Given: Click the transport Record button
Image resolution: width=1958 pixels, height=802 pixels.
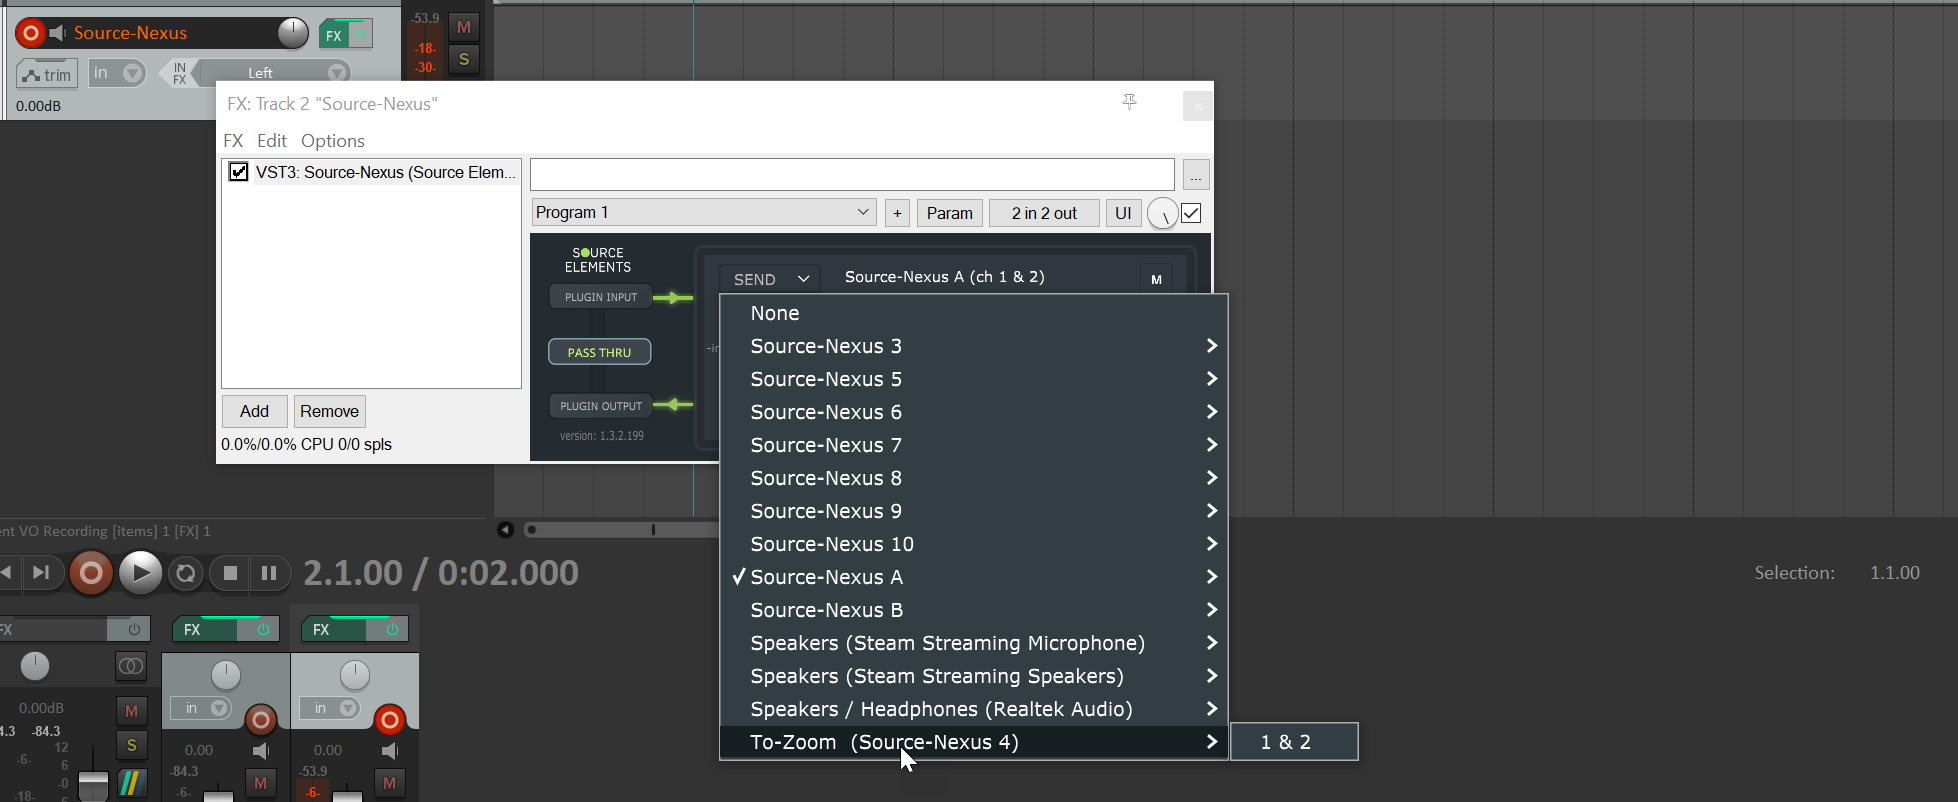Looking at the screenshot, I should [x=91, y=573].
